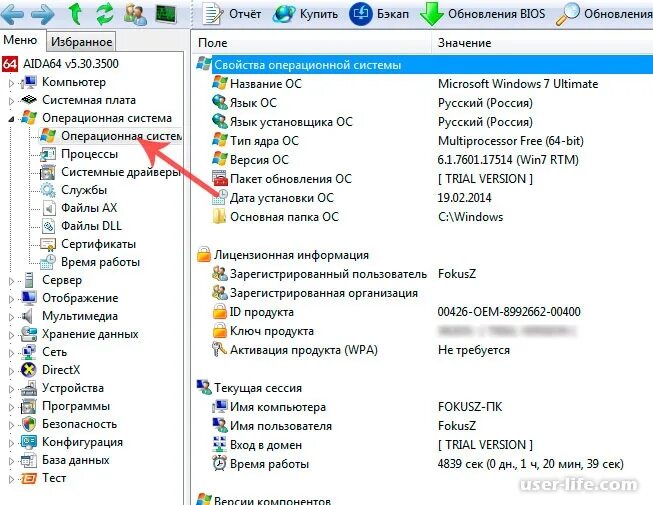Switch to the Меню tab
The height and width of the screenshot is (505, 653).
(20, 40)
